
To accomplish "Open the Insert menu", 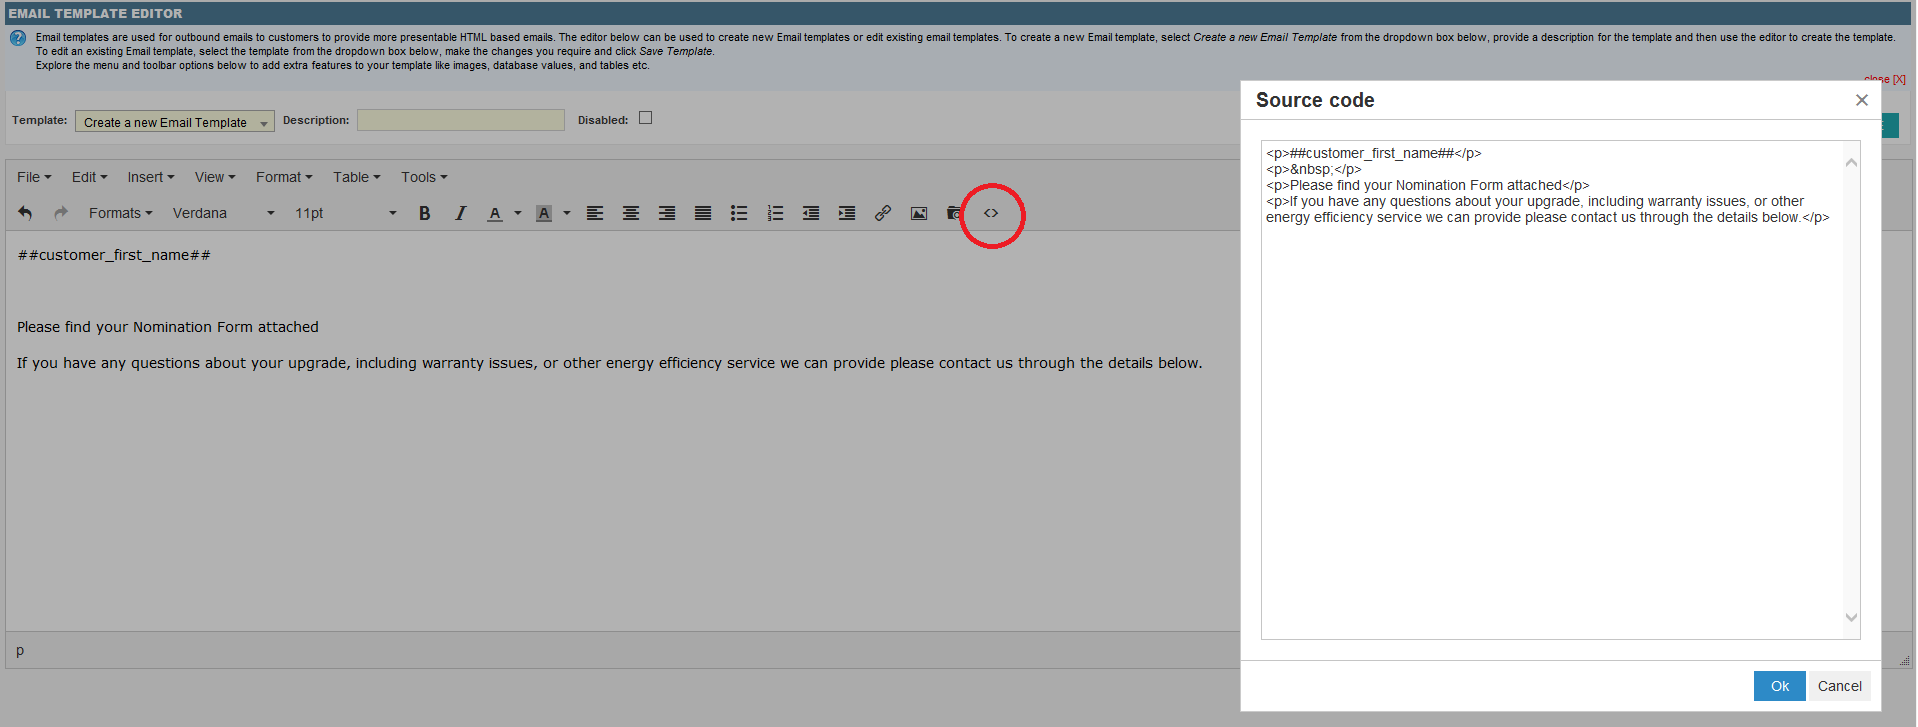I will pos(150,177).
